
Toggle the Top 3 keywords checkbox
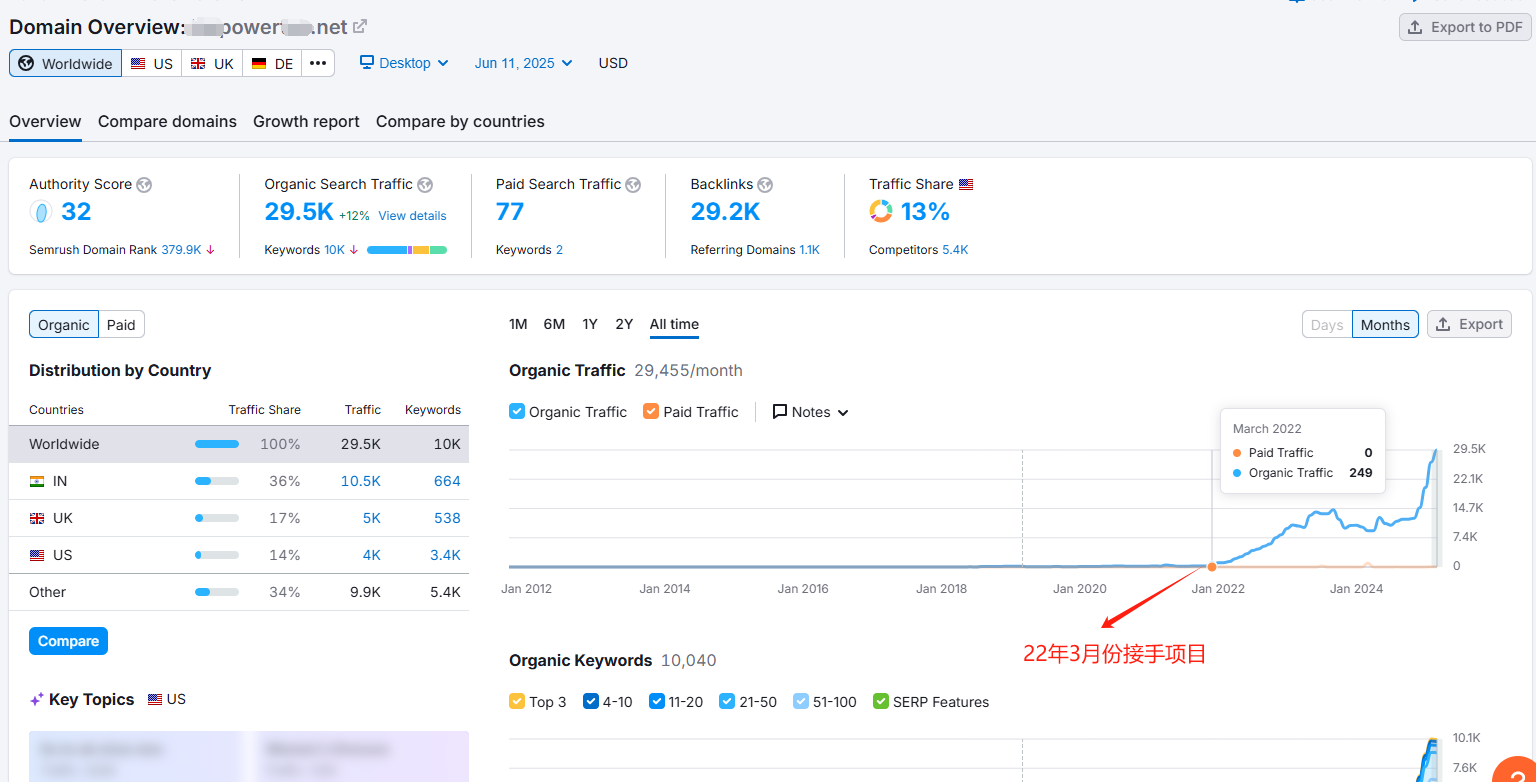[x=517, y=701]
